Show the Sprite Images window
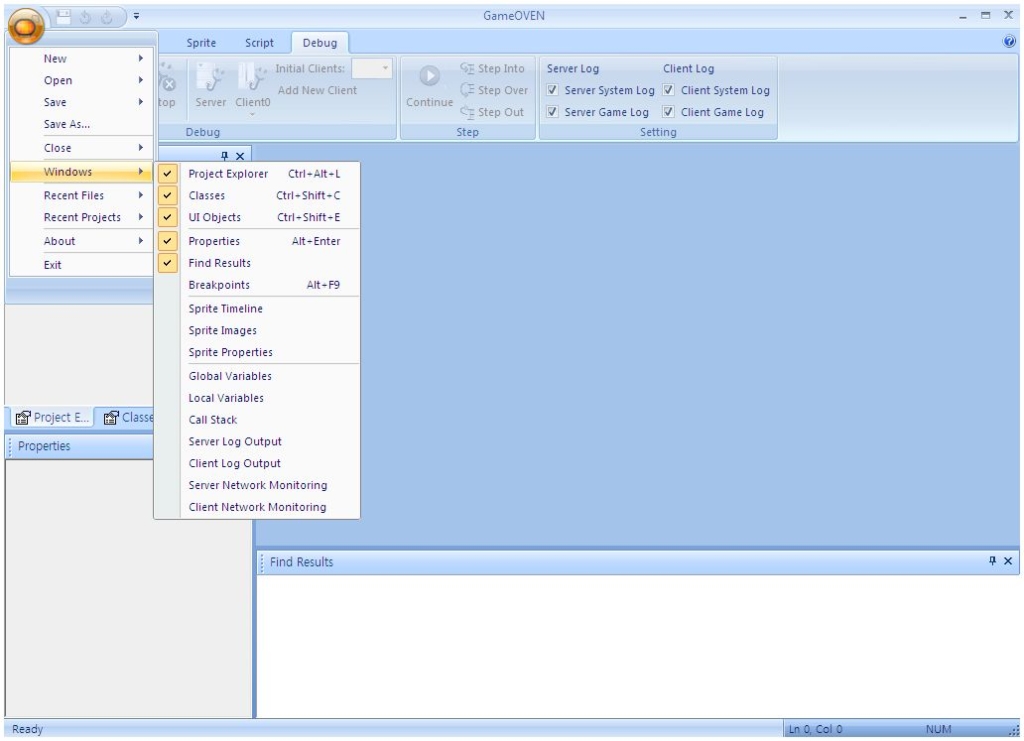 point(257,330)
